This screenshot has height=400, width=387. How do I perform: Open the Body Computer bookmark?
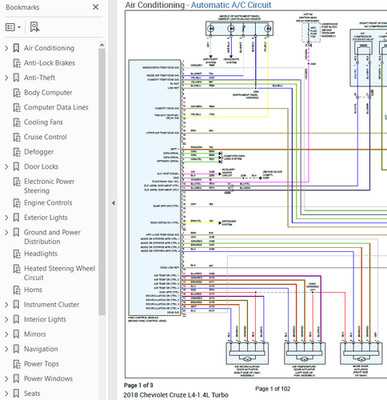[48, 93]
